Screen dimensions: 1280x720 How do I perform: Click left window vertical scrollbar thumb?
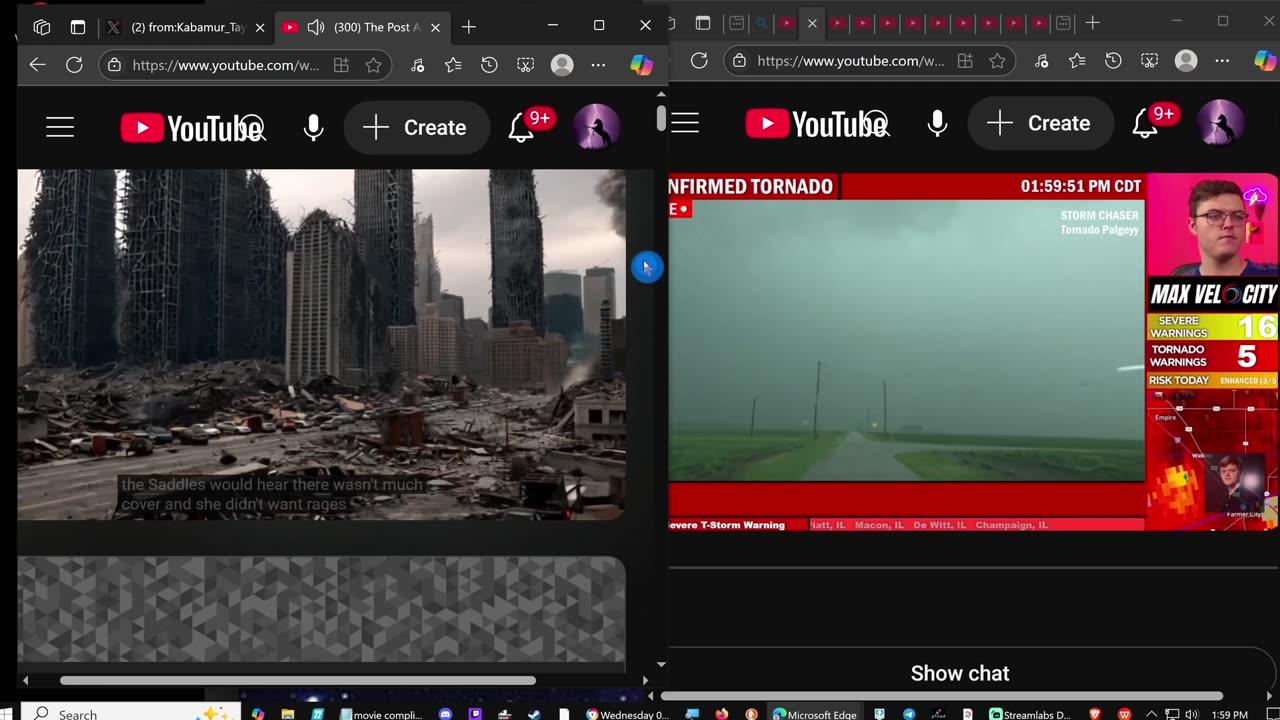[x=661, y=116]
